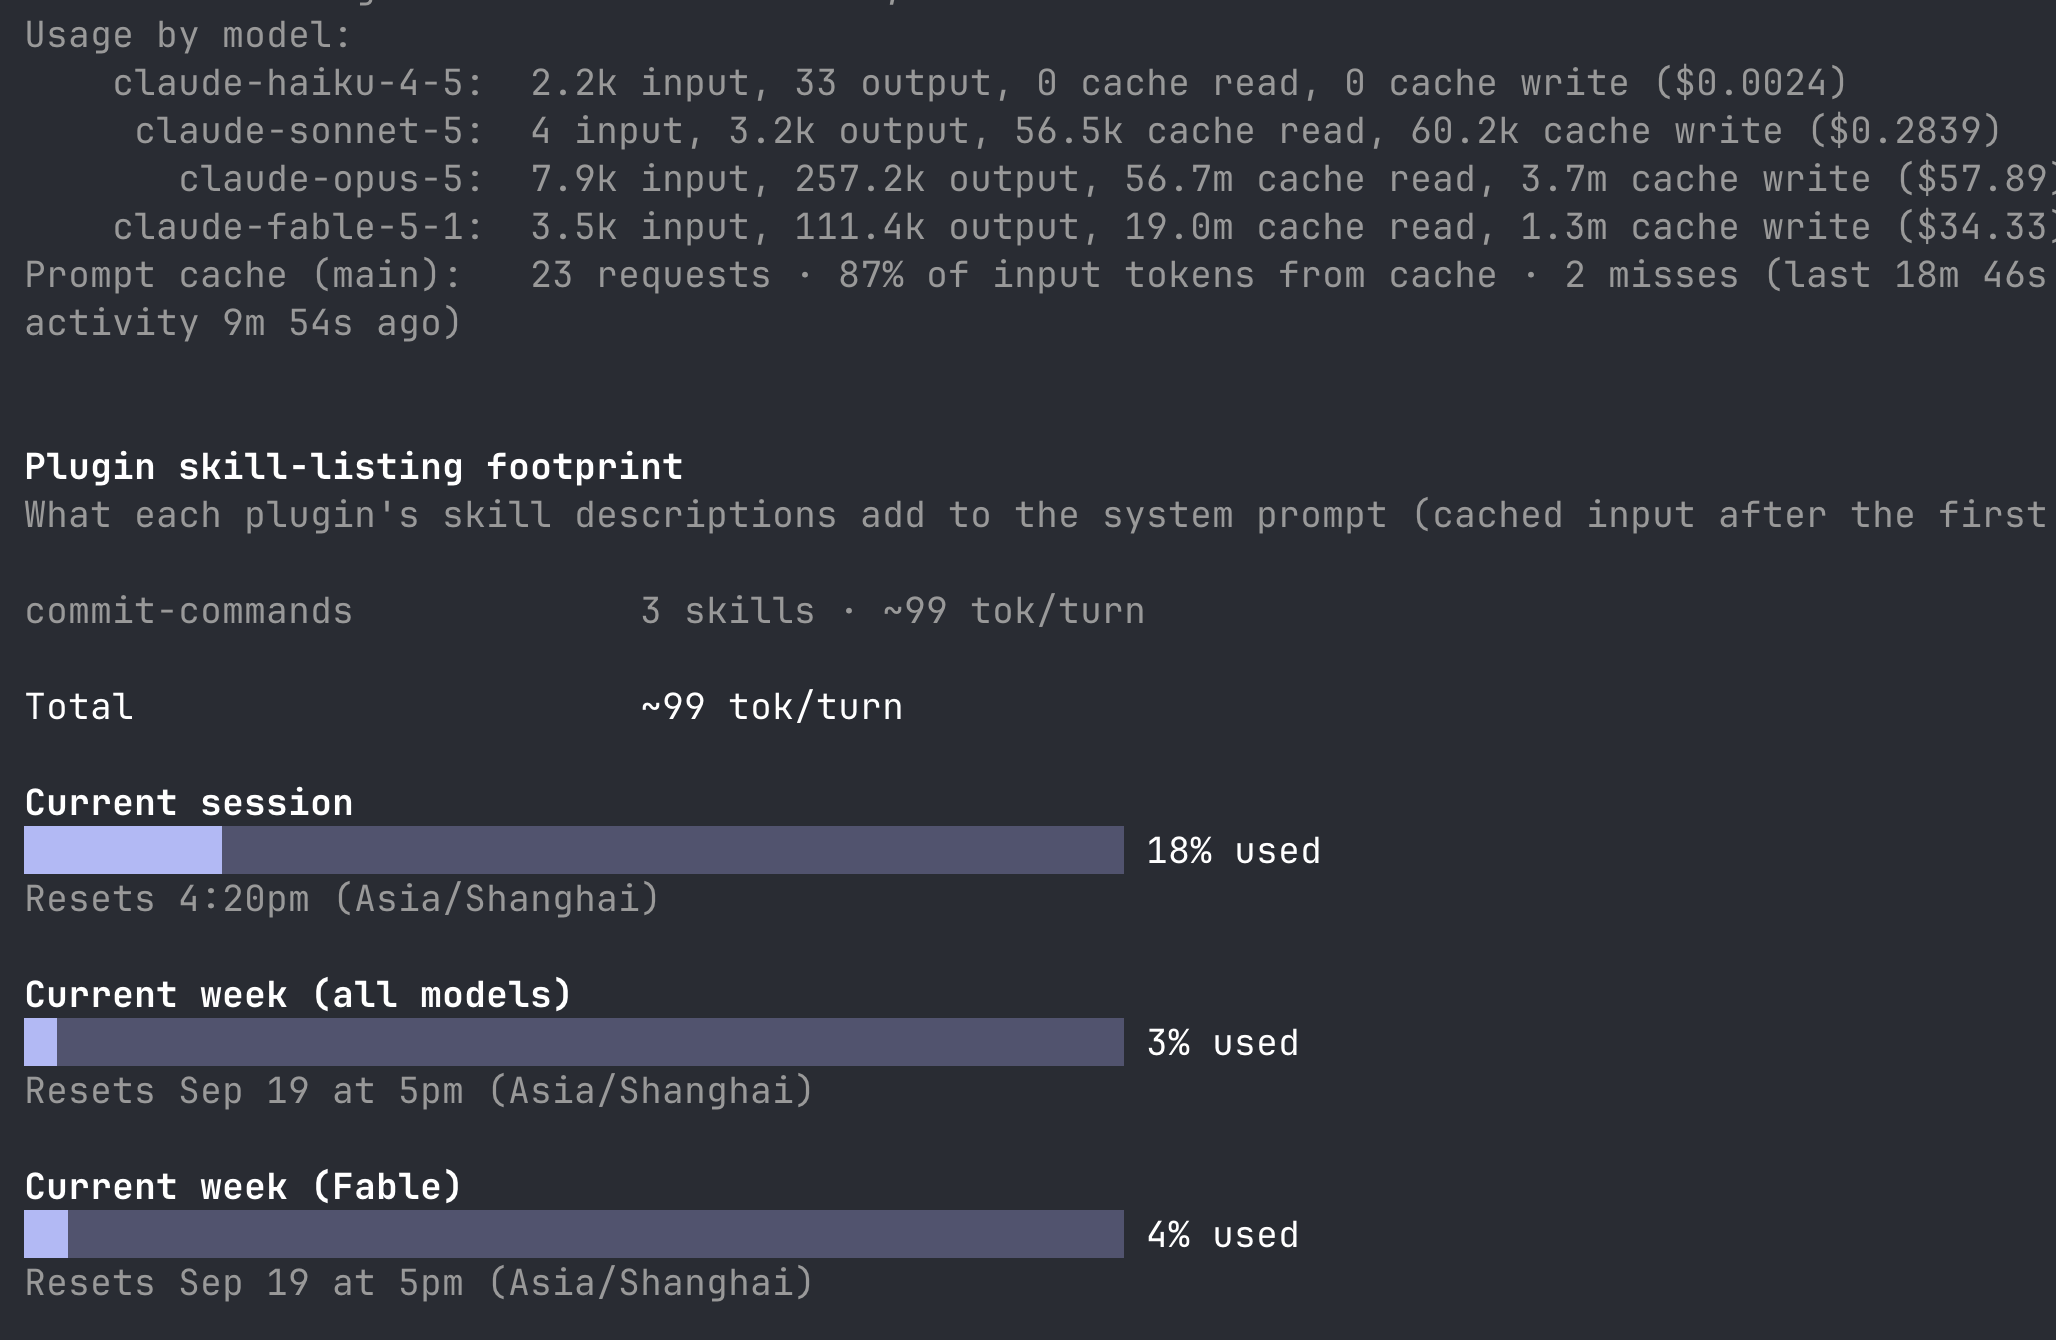
Task: Click the Current week (all models) bar
Action: 574,1042
